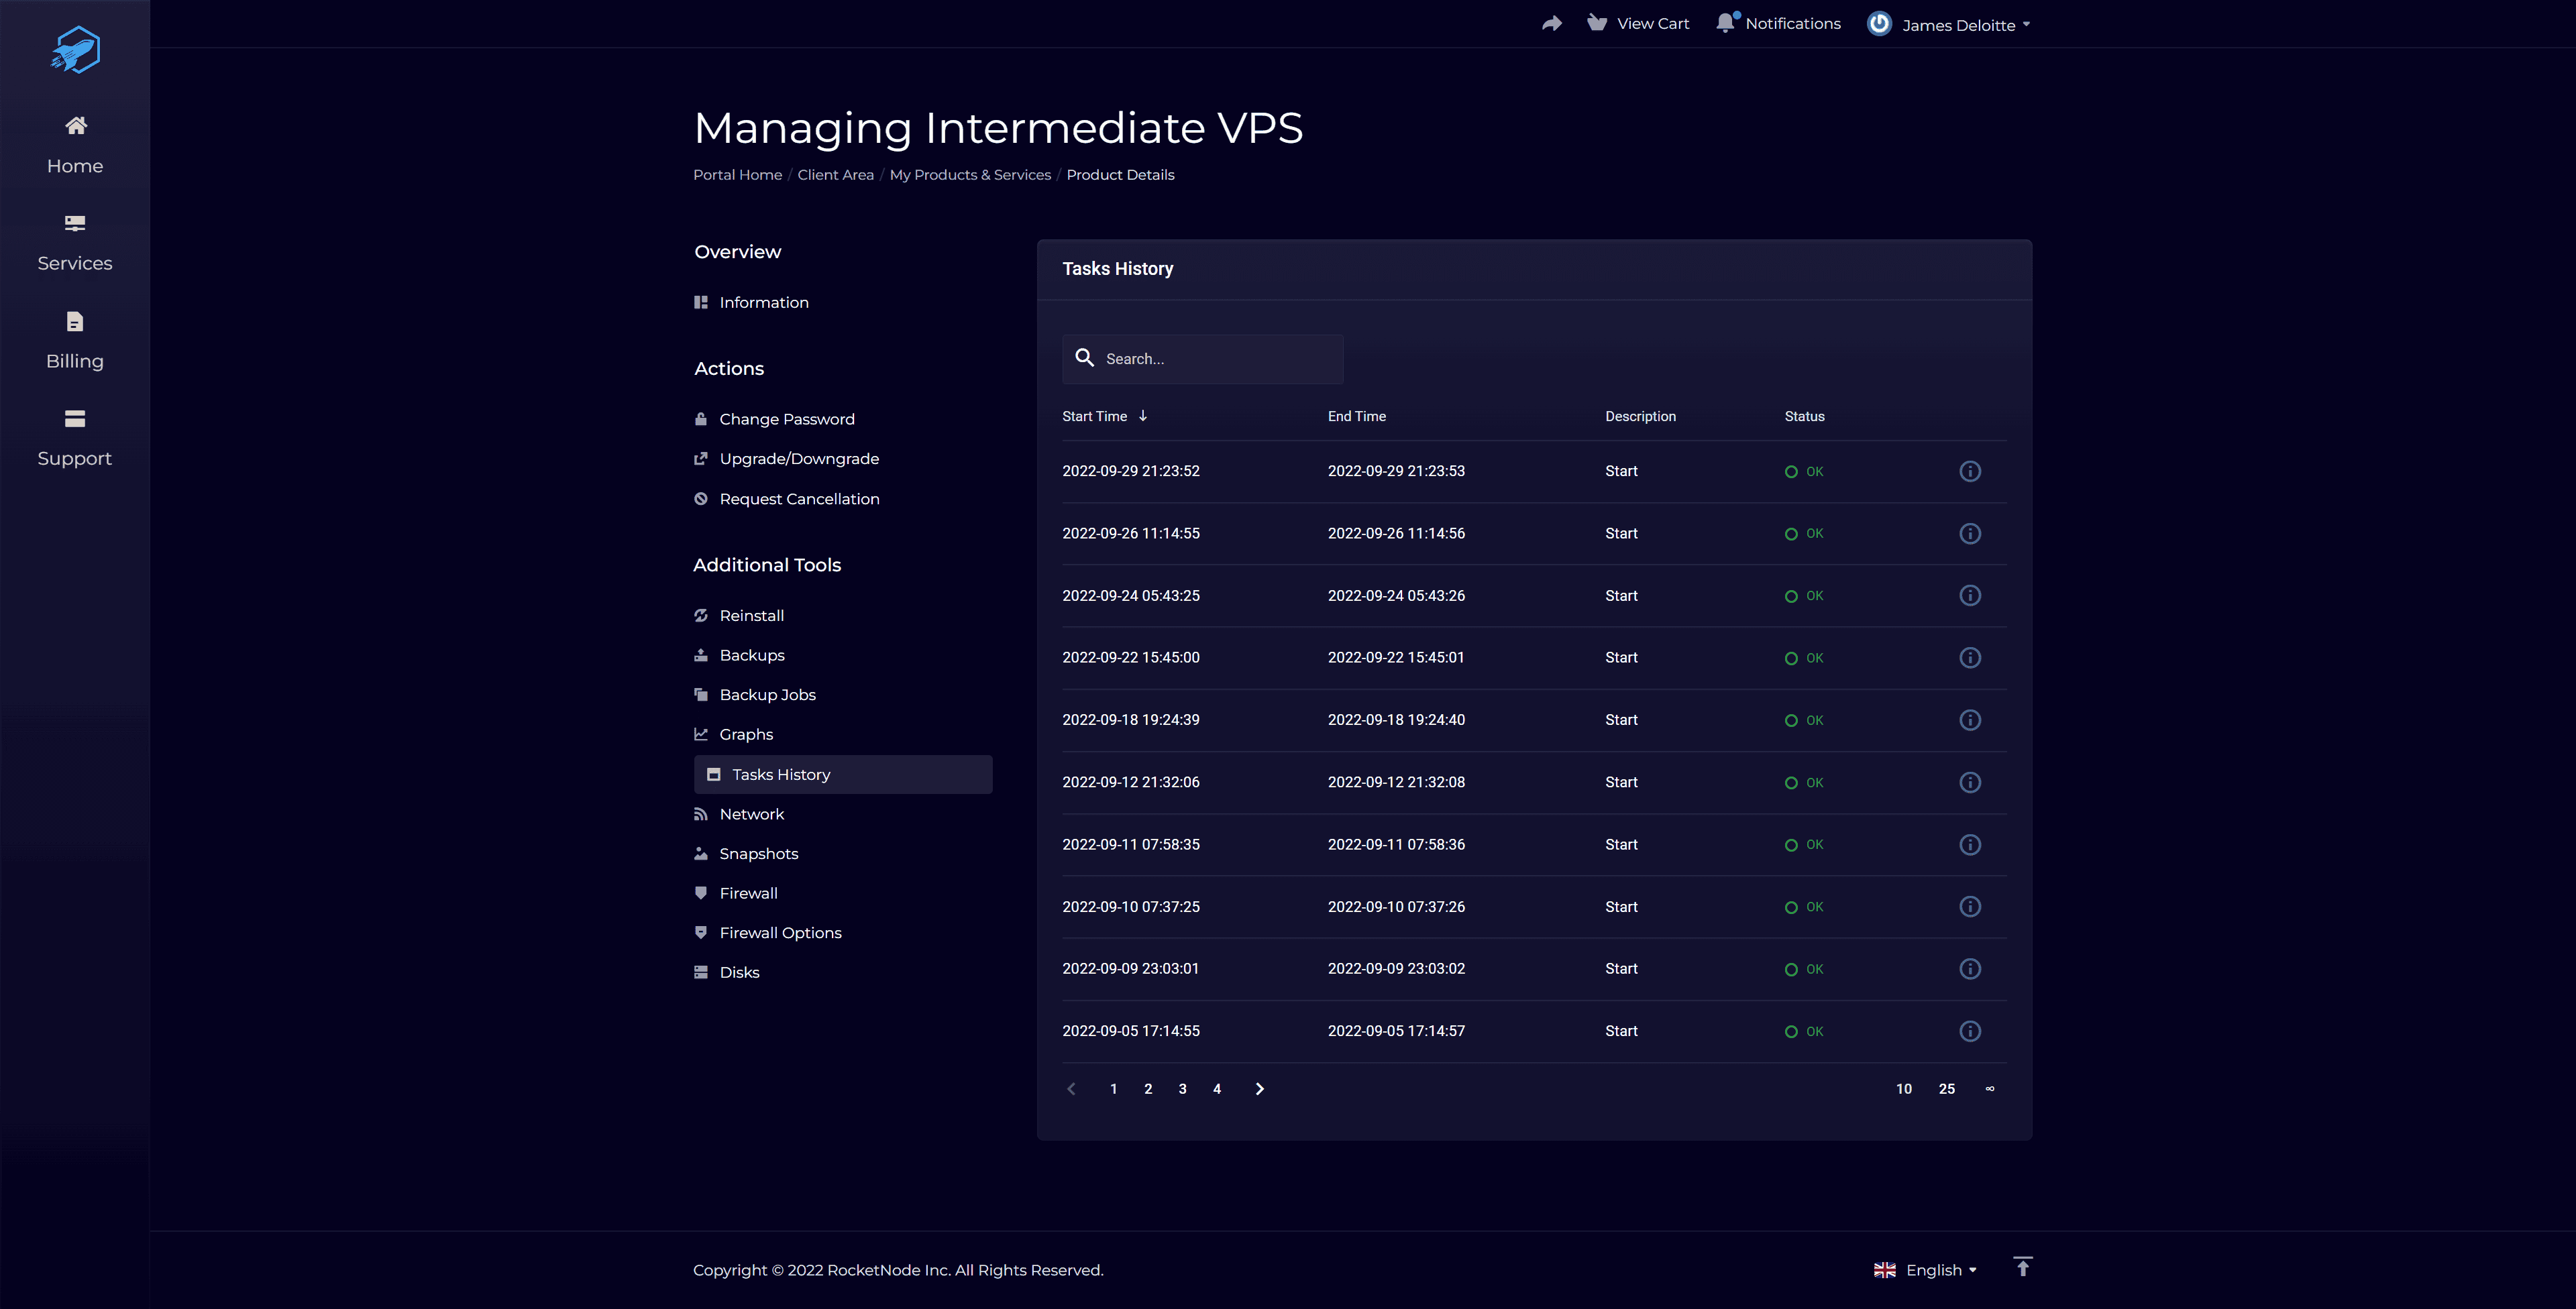Show info for the 2022-09-05 17:14:55 task
The width and height of the screenshot is (2576, 1309).
[x=1969, y=1031]
